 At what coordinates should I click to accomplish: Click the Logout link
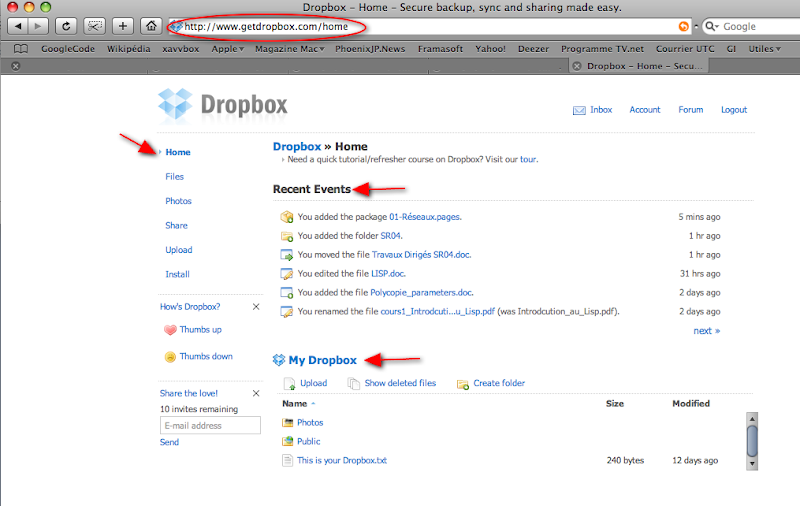point(734,110)
